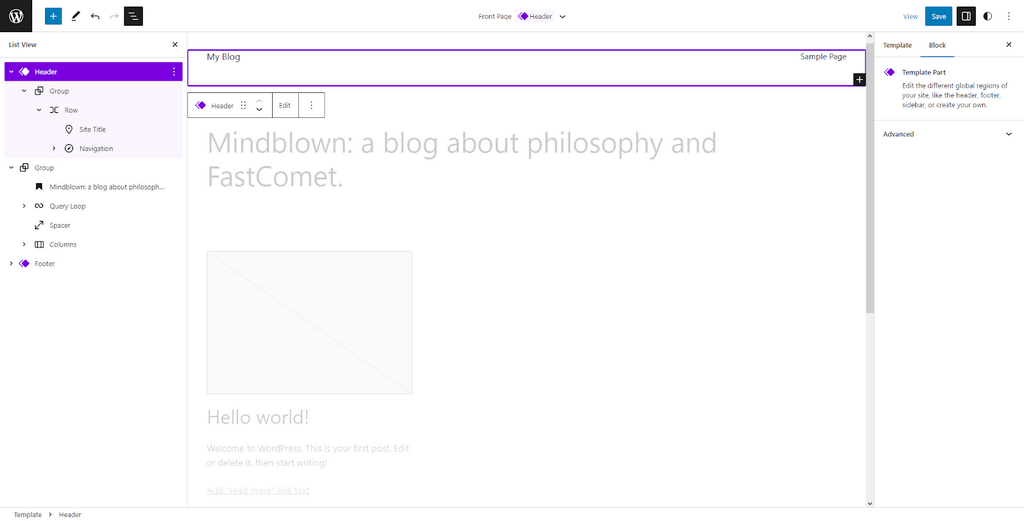1024x521 pixels.
Task: Expand the Advanced panel
Action: tap(1008, 134)
